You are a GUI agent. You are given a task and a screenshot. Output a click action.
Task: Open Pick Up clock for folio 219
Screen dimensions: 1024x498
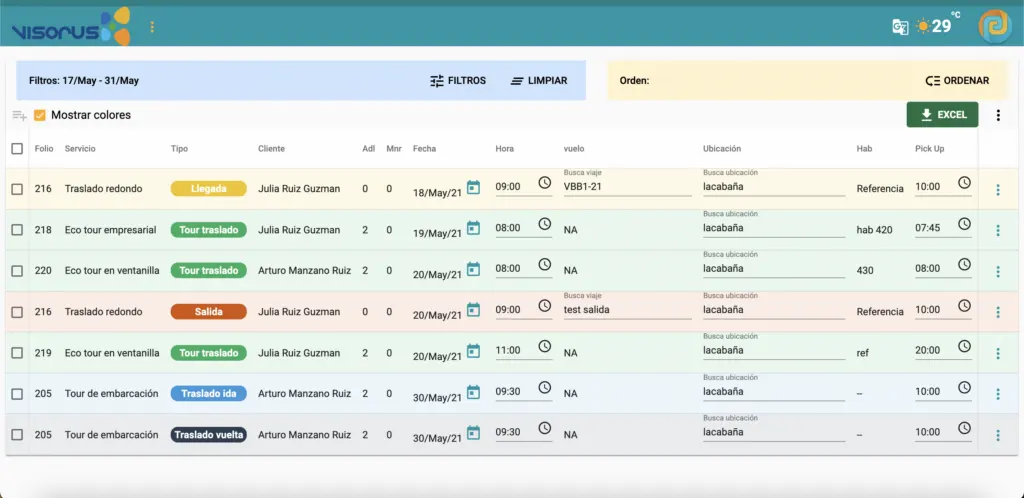(964, 347)
